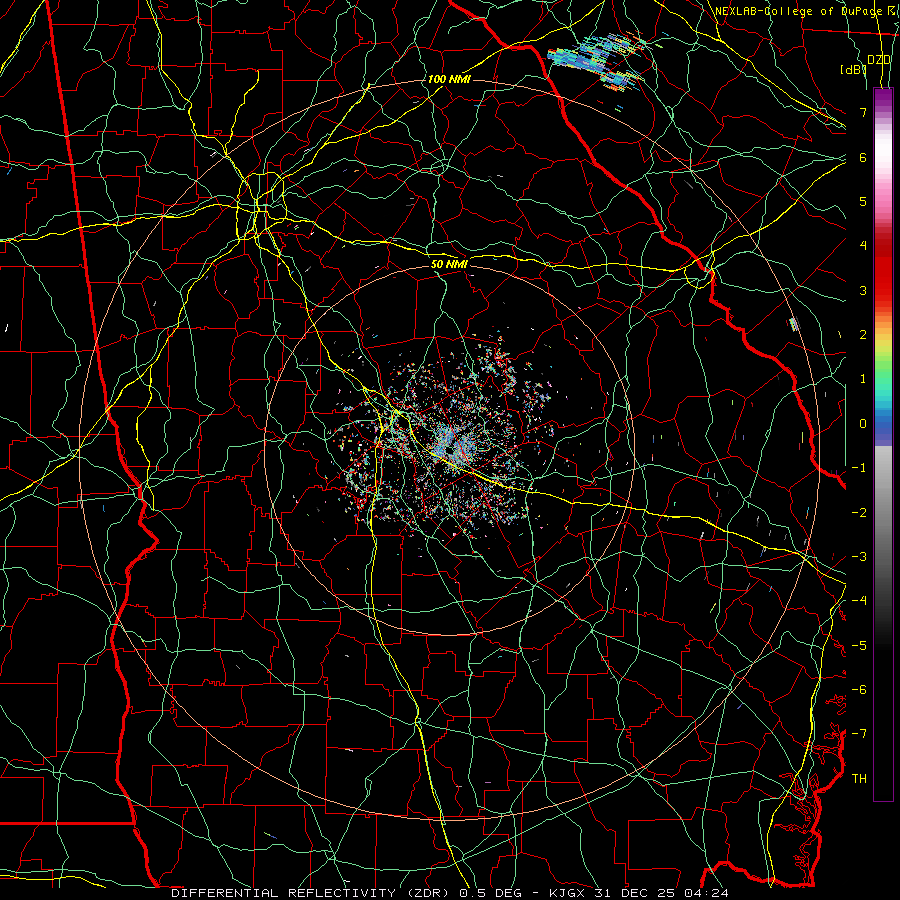Click the 1 value on the color scale

coord(863,379)
